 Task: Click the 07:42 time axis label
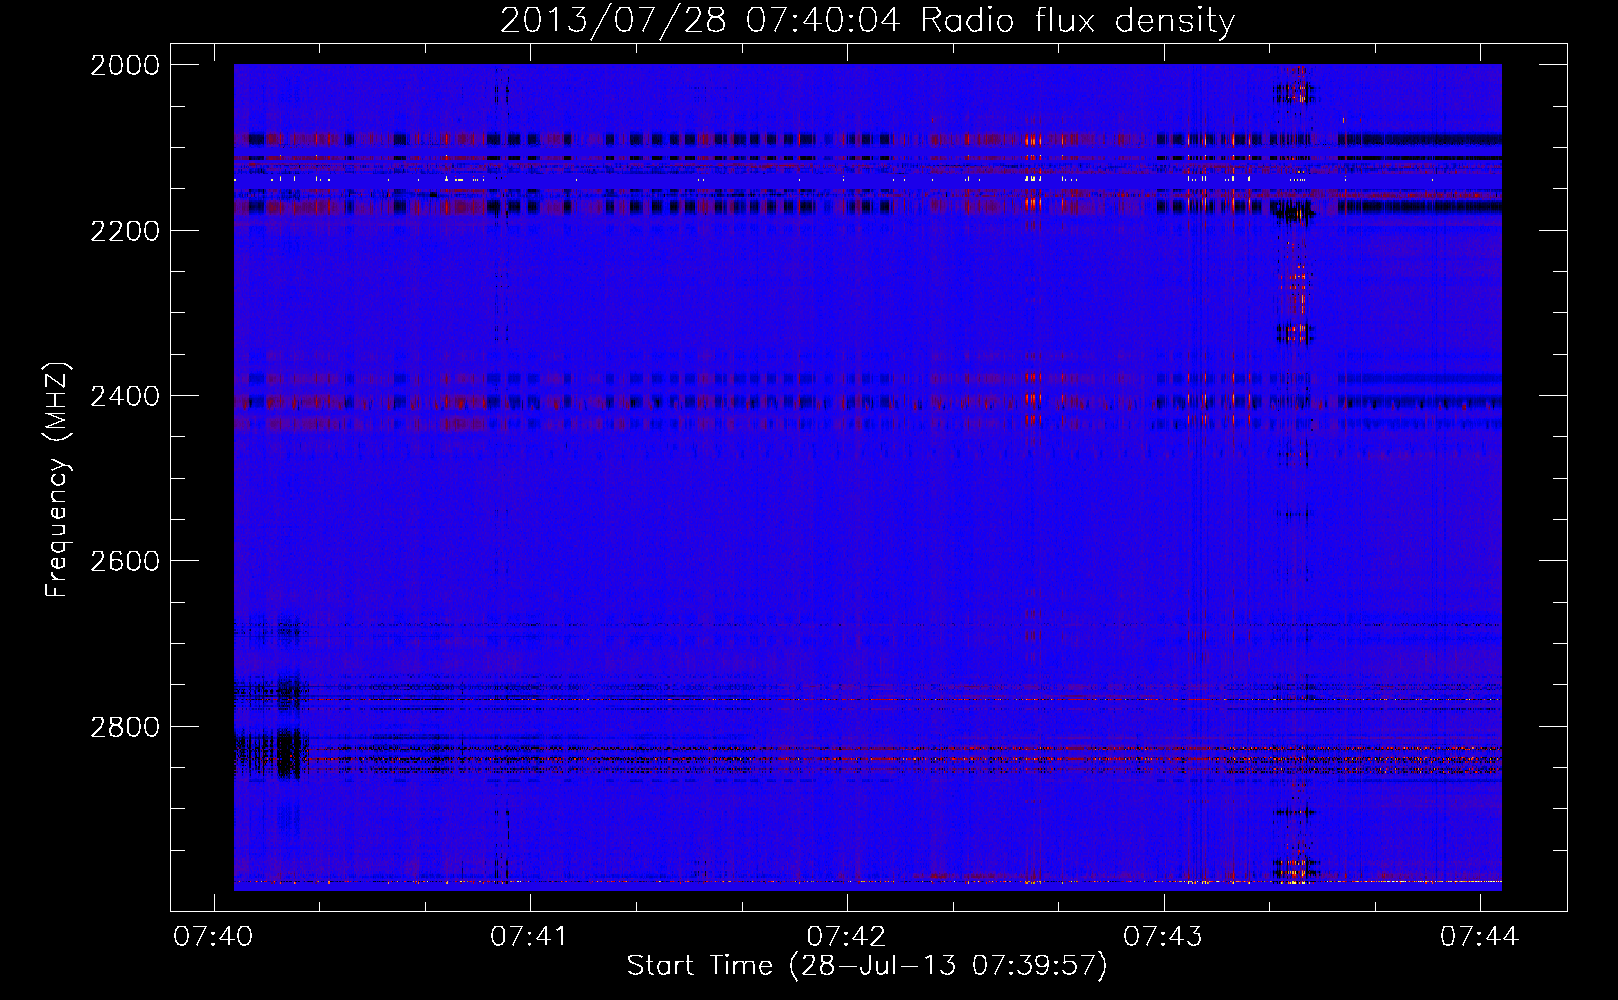click(846, 936)
